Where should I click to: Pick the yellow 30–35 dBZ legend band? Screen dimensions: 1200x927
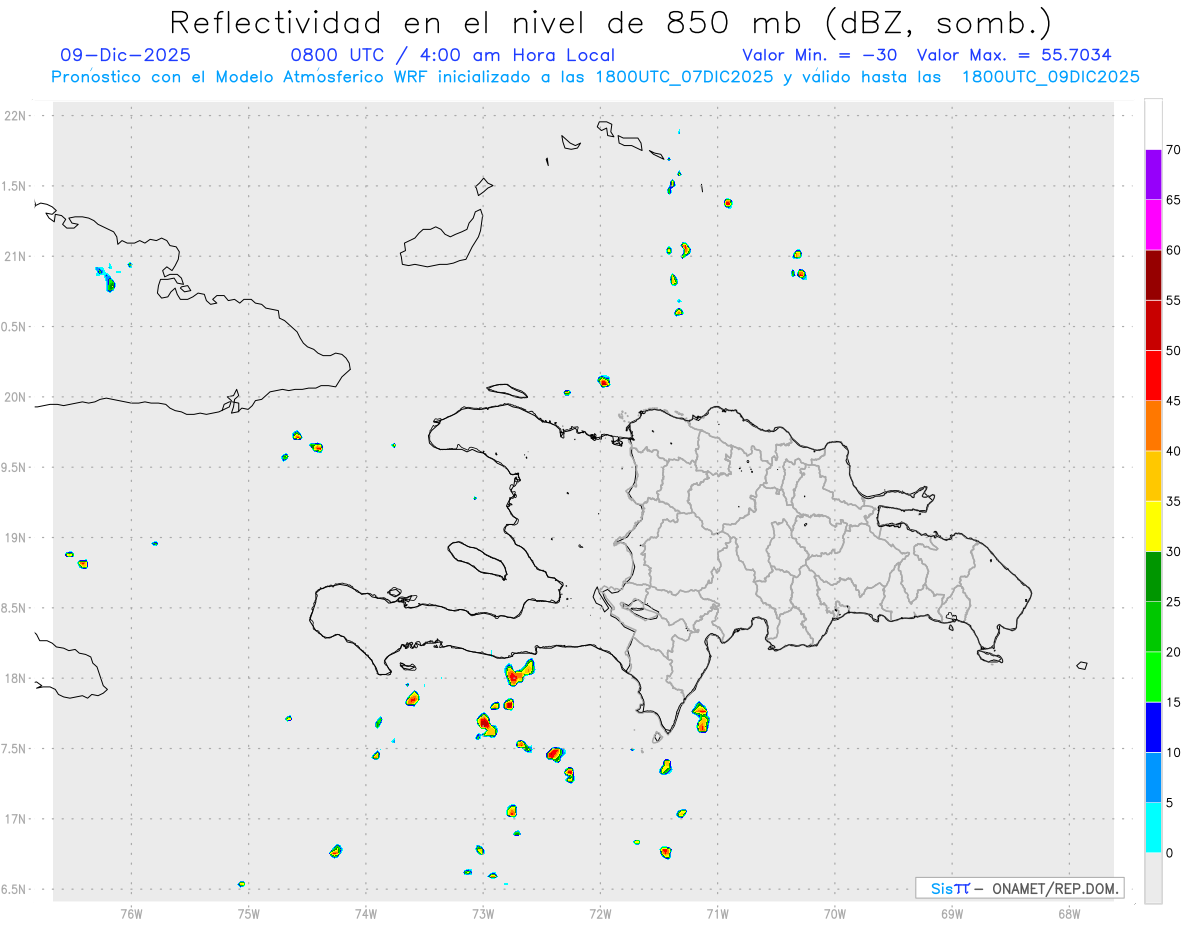tap(1153, 526)
